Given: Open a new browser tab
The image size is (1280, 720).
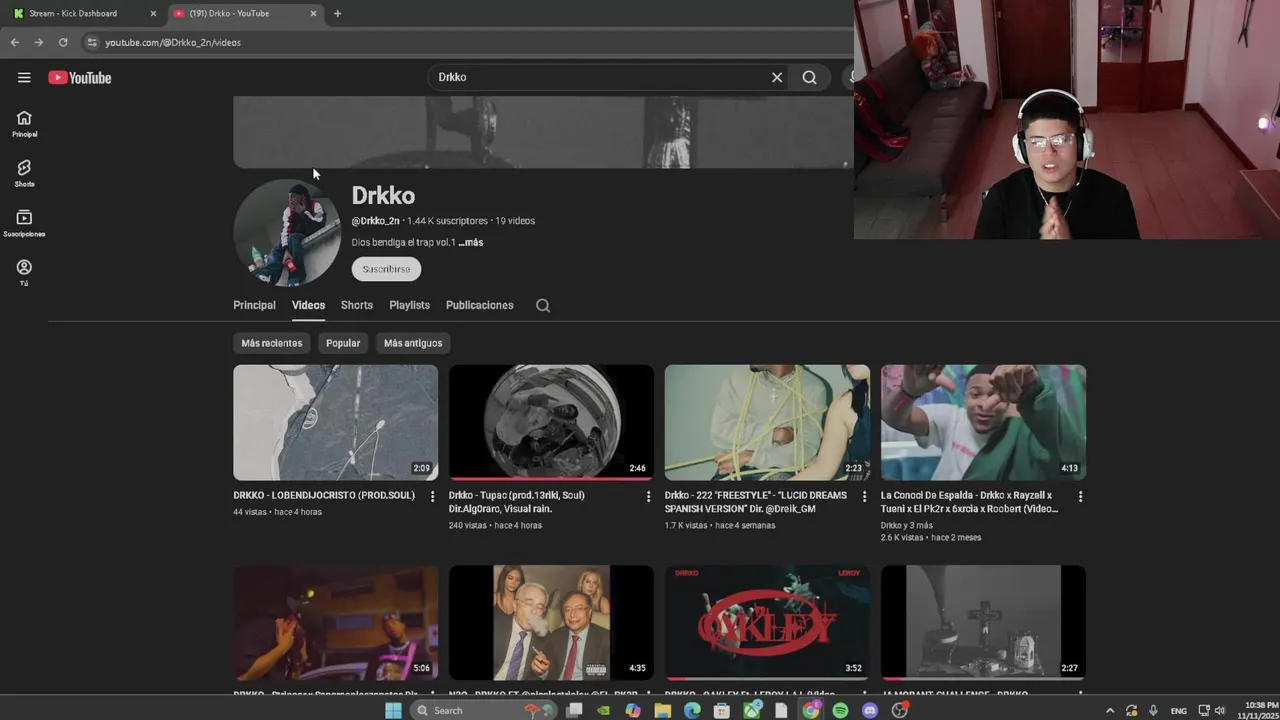Looking at the screenshot, I should pos(337,13).
